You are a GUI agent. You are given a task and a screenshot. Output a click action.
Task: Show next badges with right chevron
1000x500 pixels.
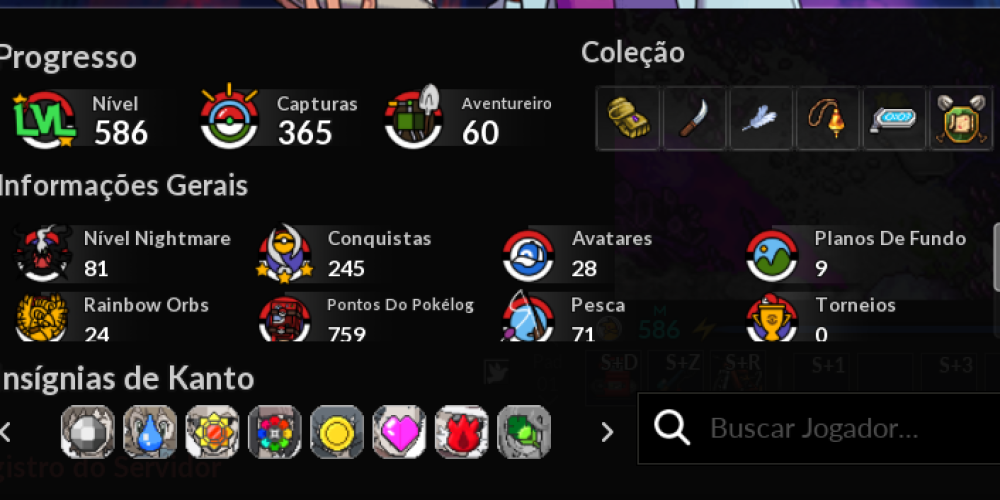[x=607, y=432]
